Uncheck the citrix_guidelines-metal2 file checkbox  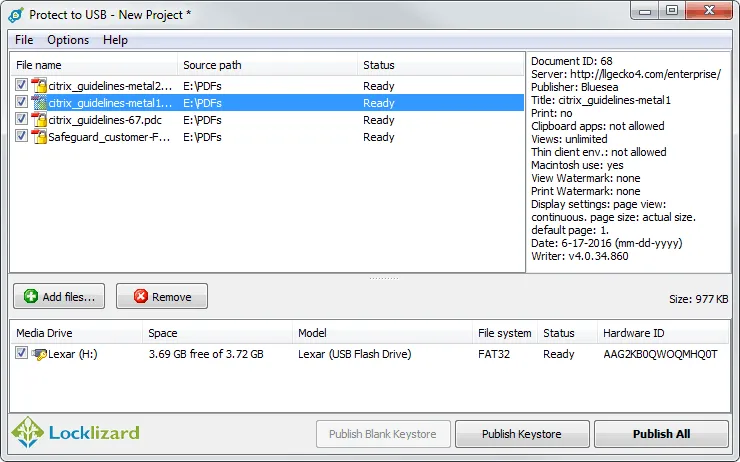(x=21, y=85)
